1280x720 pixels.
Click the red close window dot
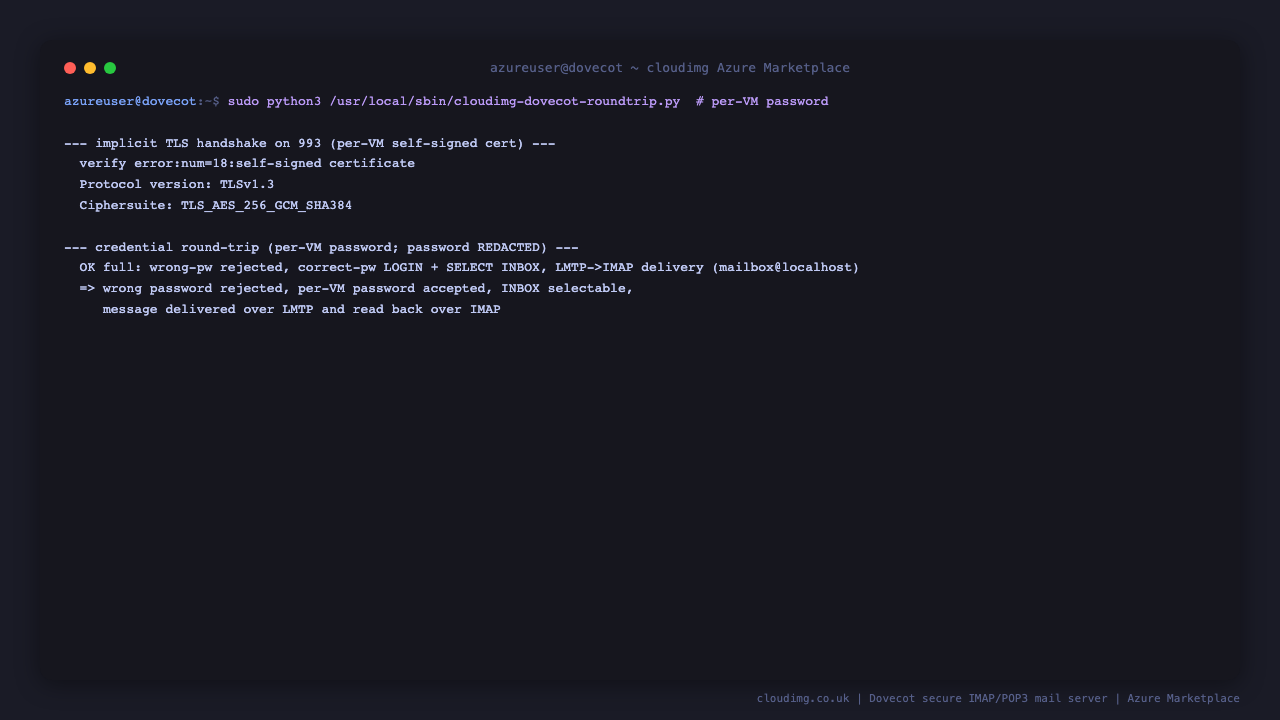pyautogui.click(x=70, y=68)
